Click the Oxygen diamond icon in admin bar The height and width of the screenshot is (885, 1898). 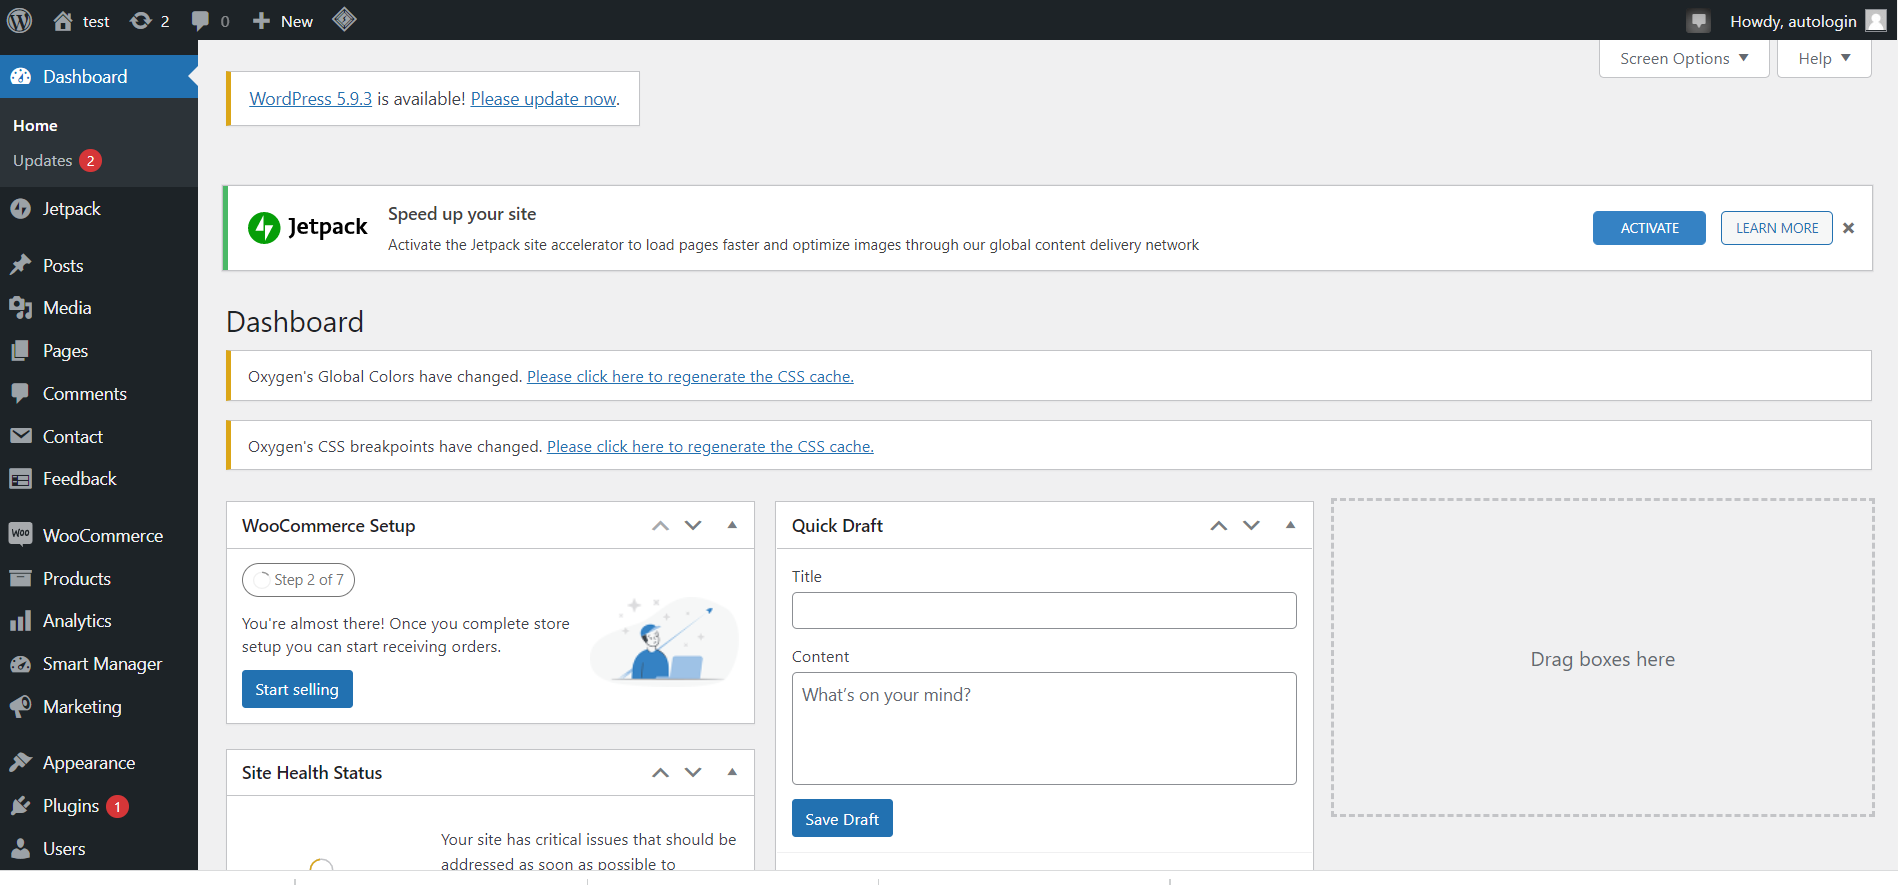pos(344,20)
